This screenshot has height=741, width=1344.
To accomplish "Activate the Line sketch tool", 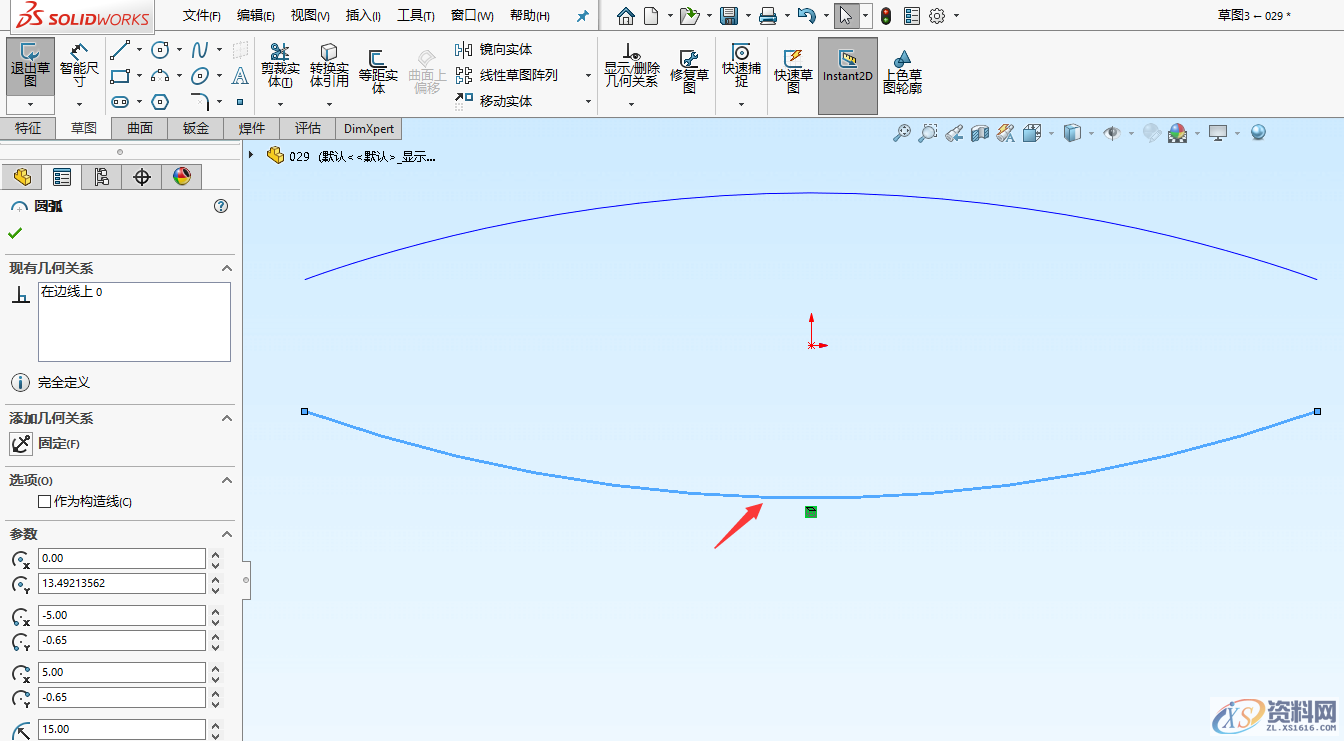I will (x=118, y=50).
